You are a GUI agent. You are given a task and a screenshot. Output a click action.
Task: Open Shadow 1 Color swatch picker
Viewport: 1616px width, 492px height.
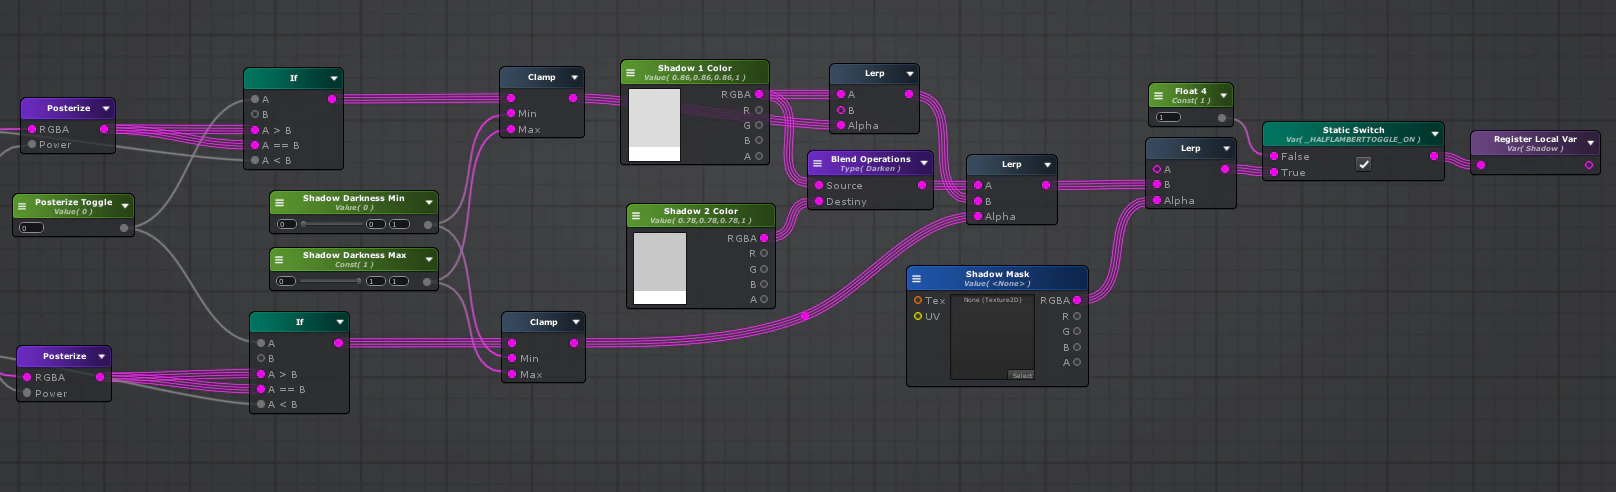654,125
